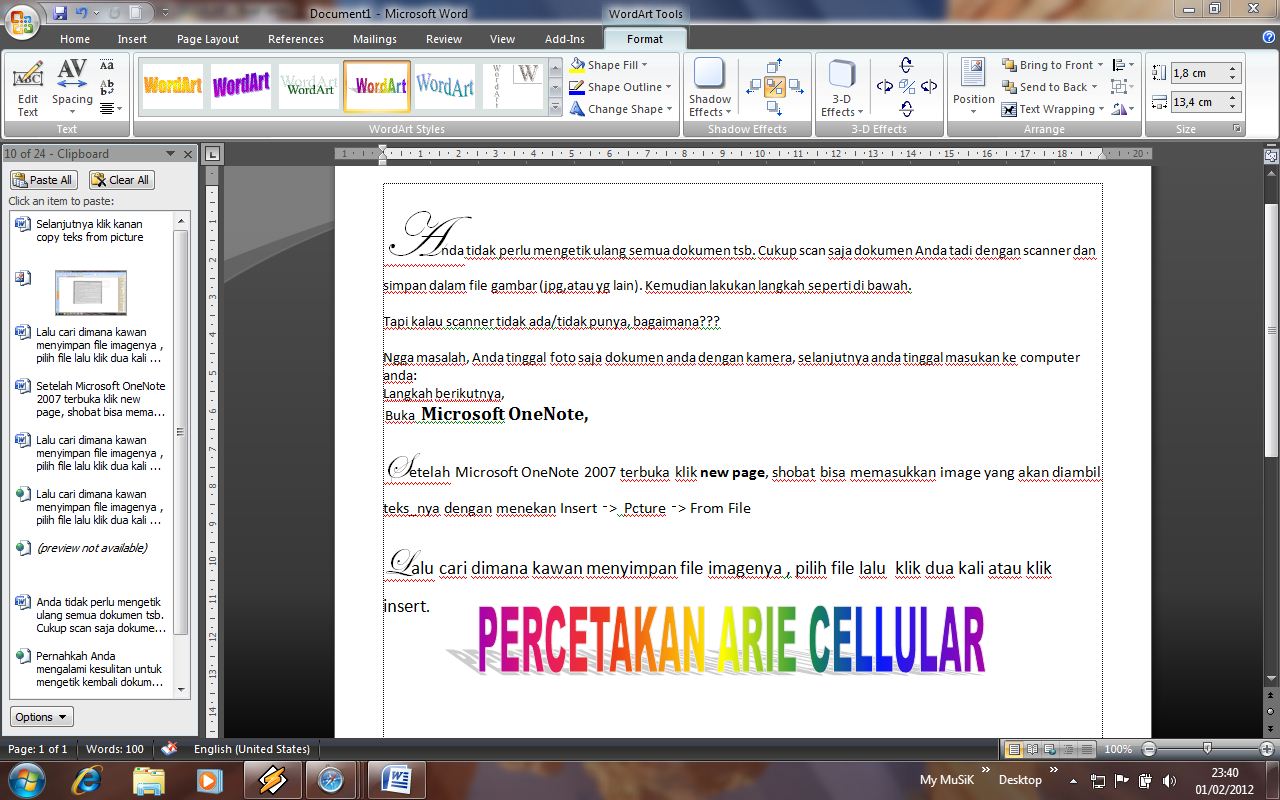Screen dimensions: 1280x800
Task: Click the Edit Text button
Action: coord(28,88)
